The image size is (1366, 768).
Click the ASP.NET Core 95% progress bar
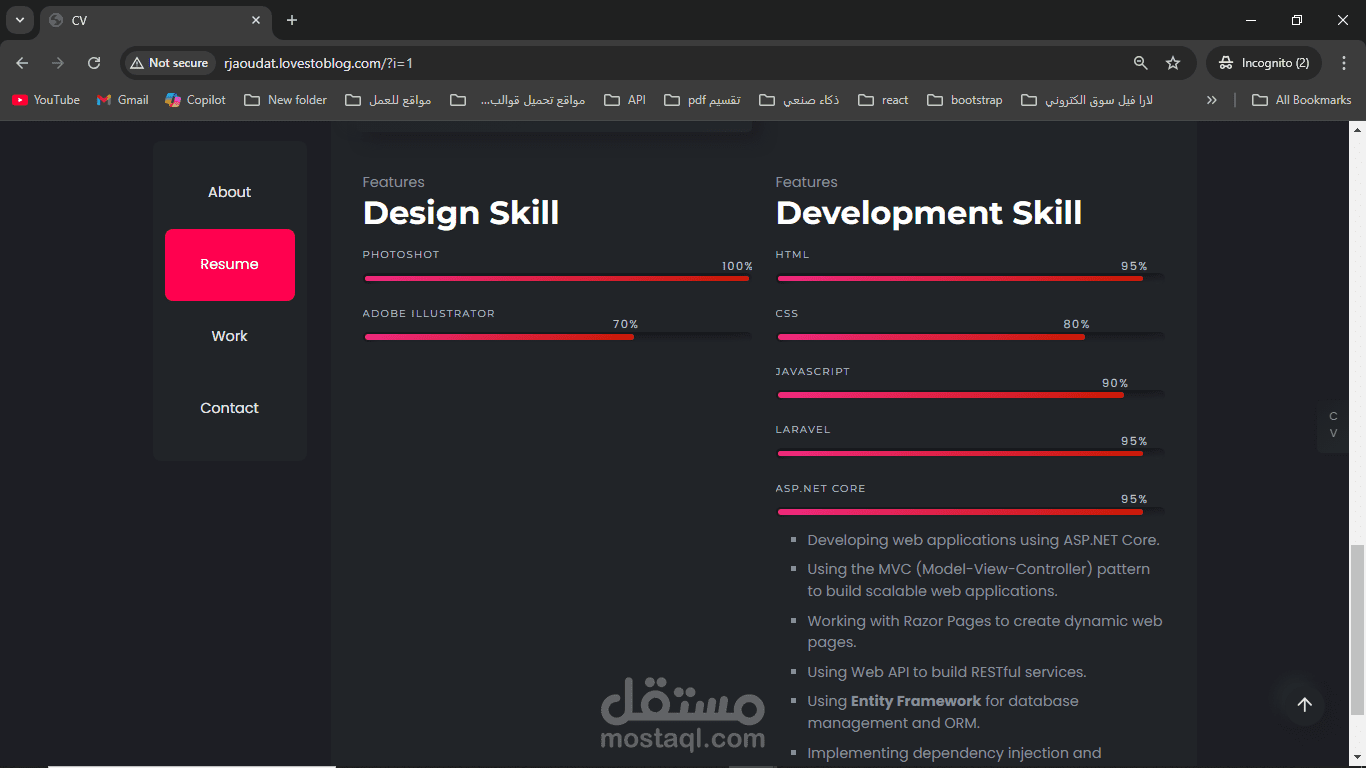(970, 512)
